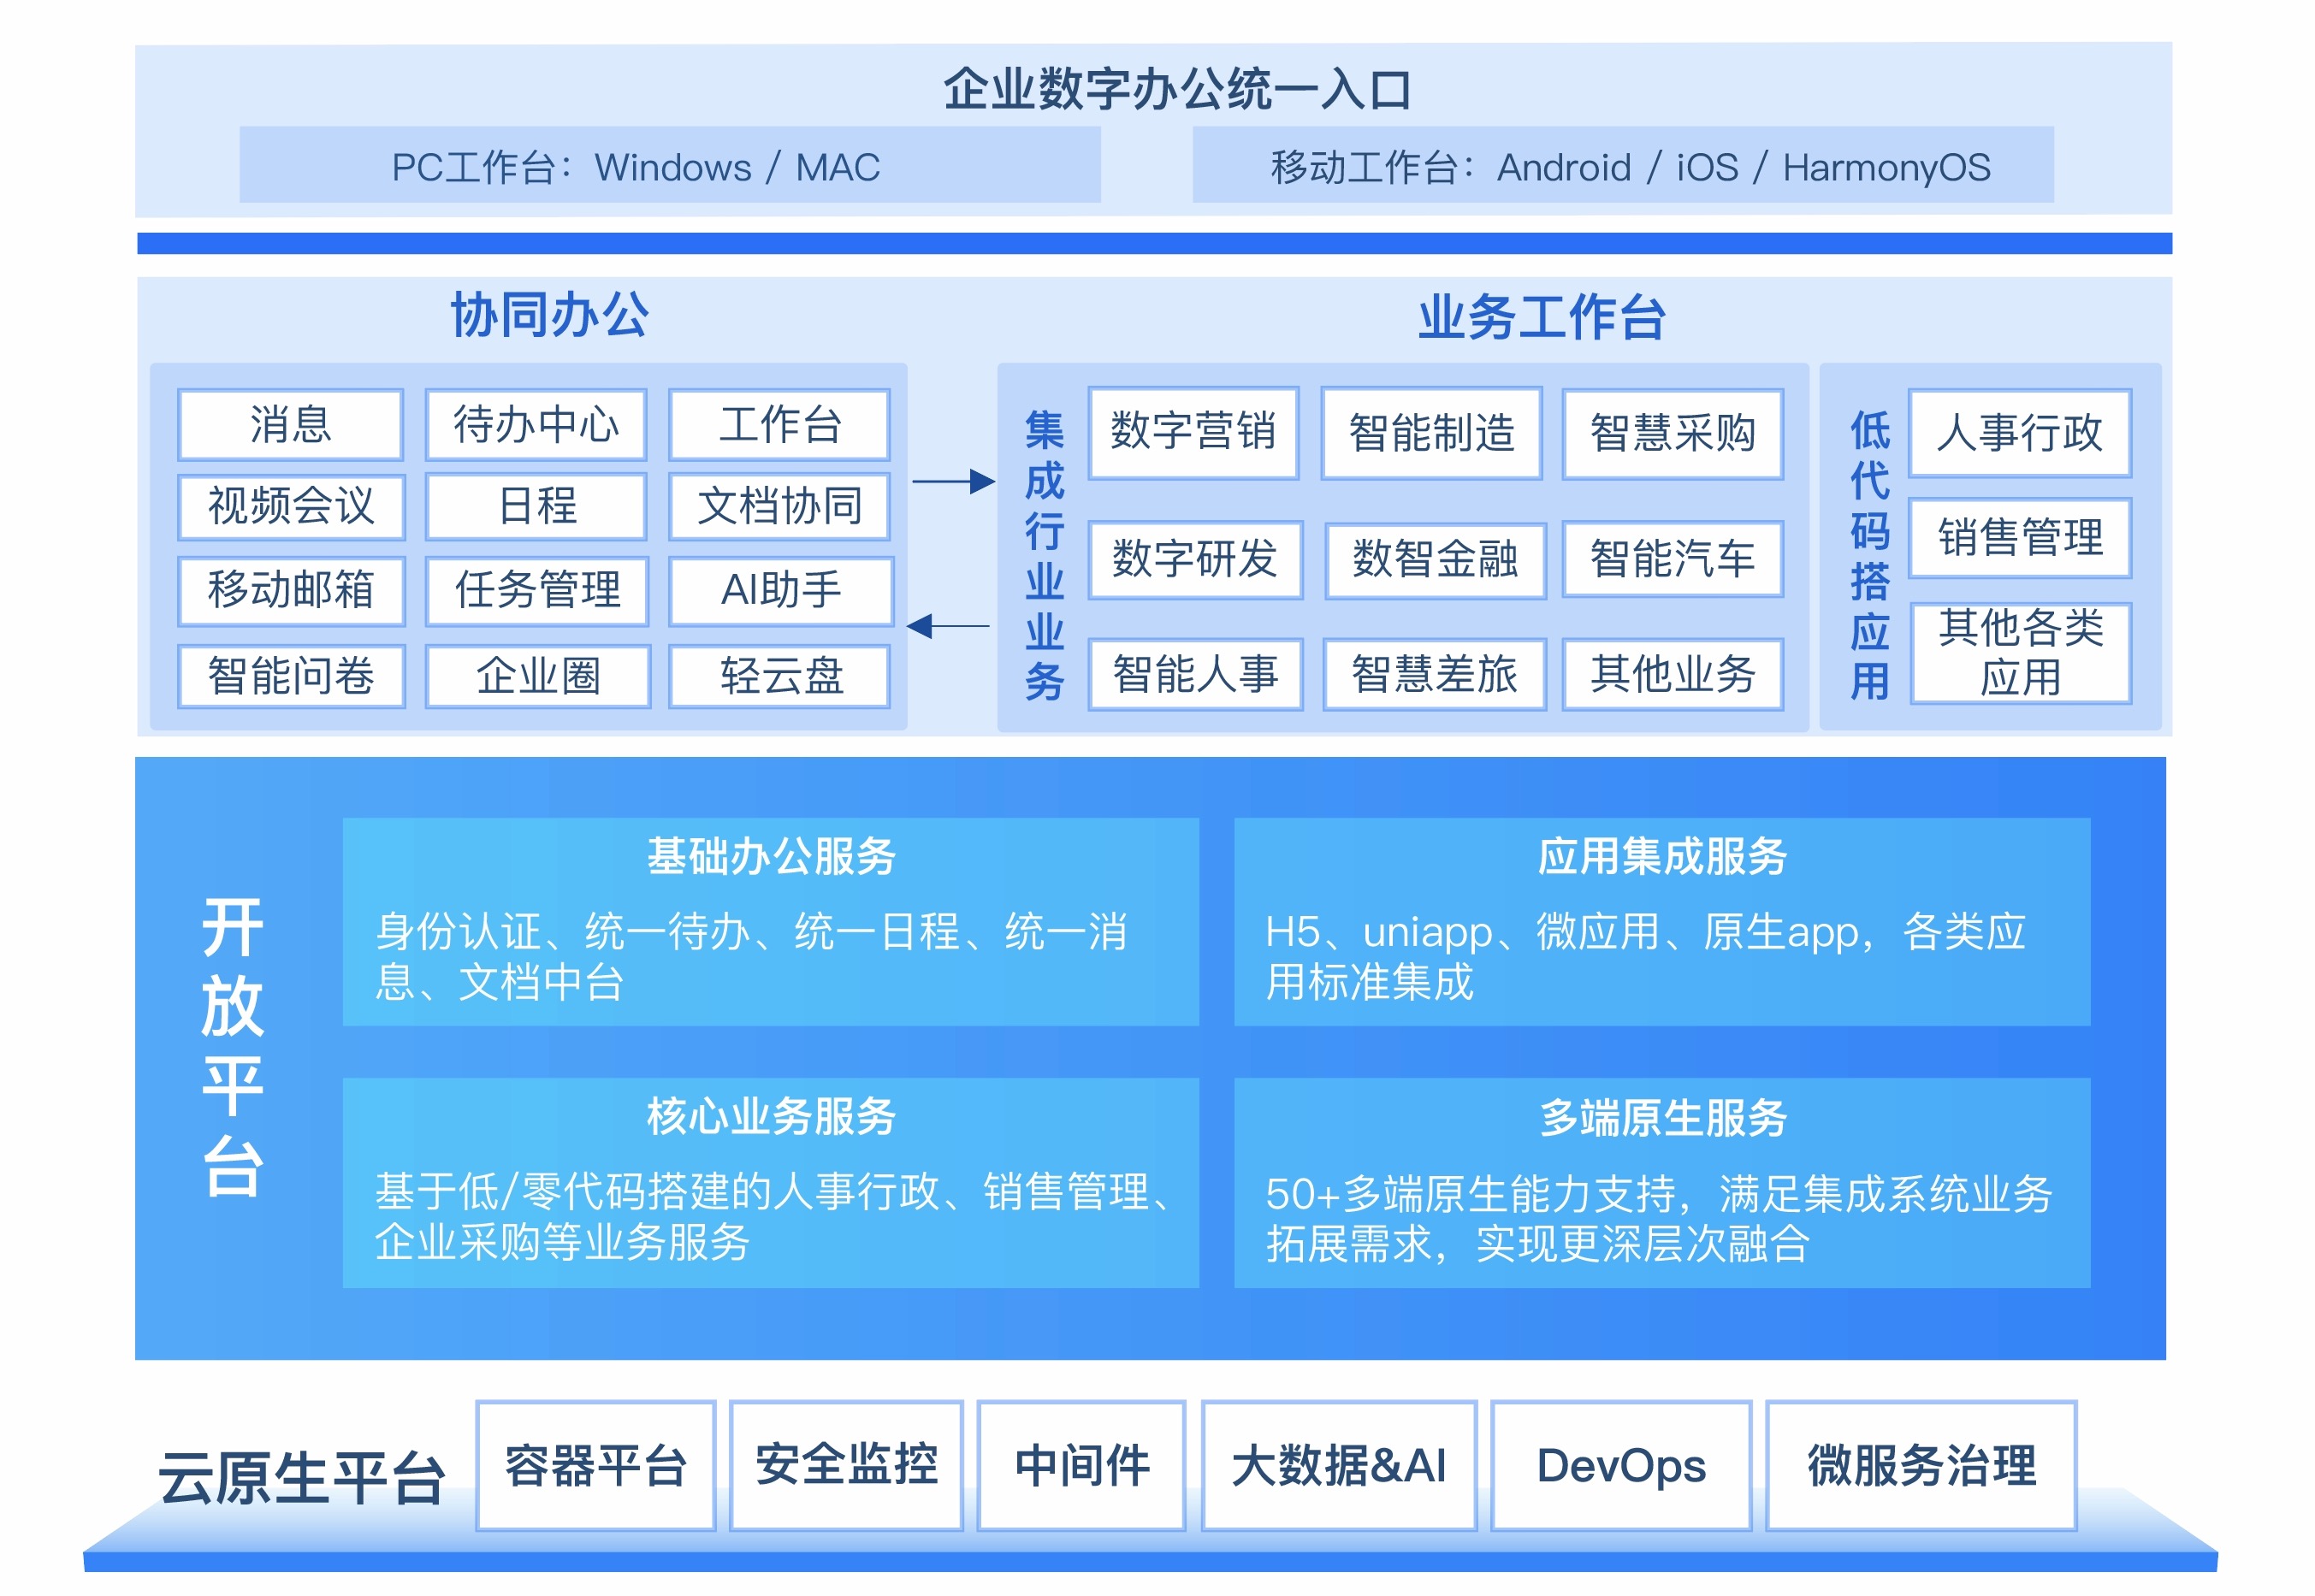
Task: Click the vertical 低代码搭应用 label
Action: pos(1869,555)
